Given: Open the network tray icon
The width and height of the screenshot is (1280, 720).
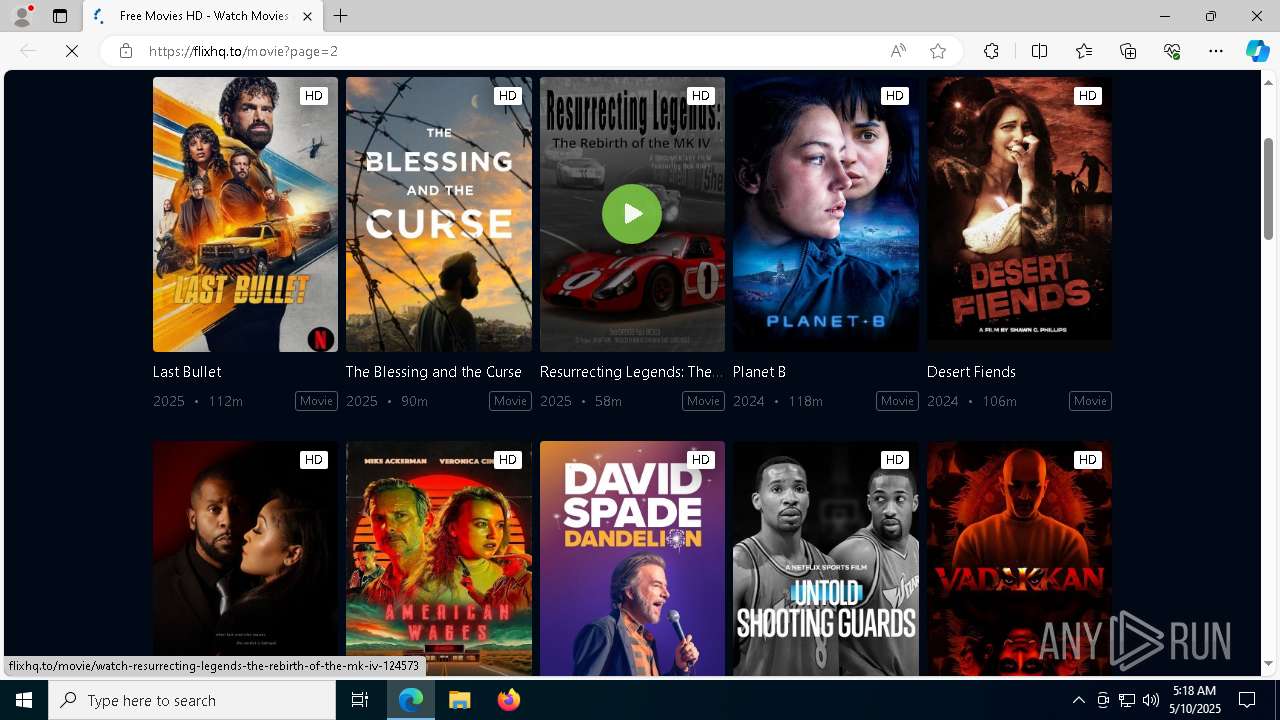Looking at the screenshot, I should (1127, 700).
